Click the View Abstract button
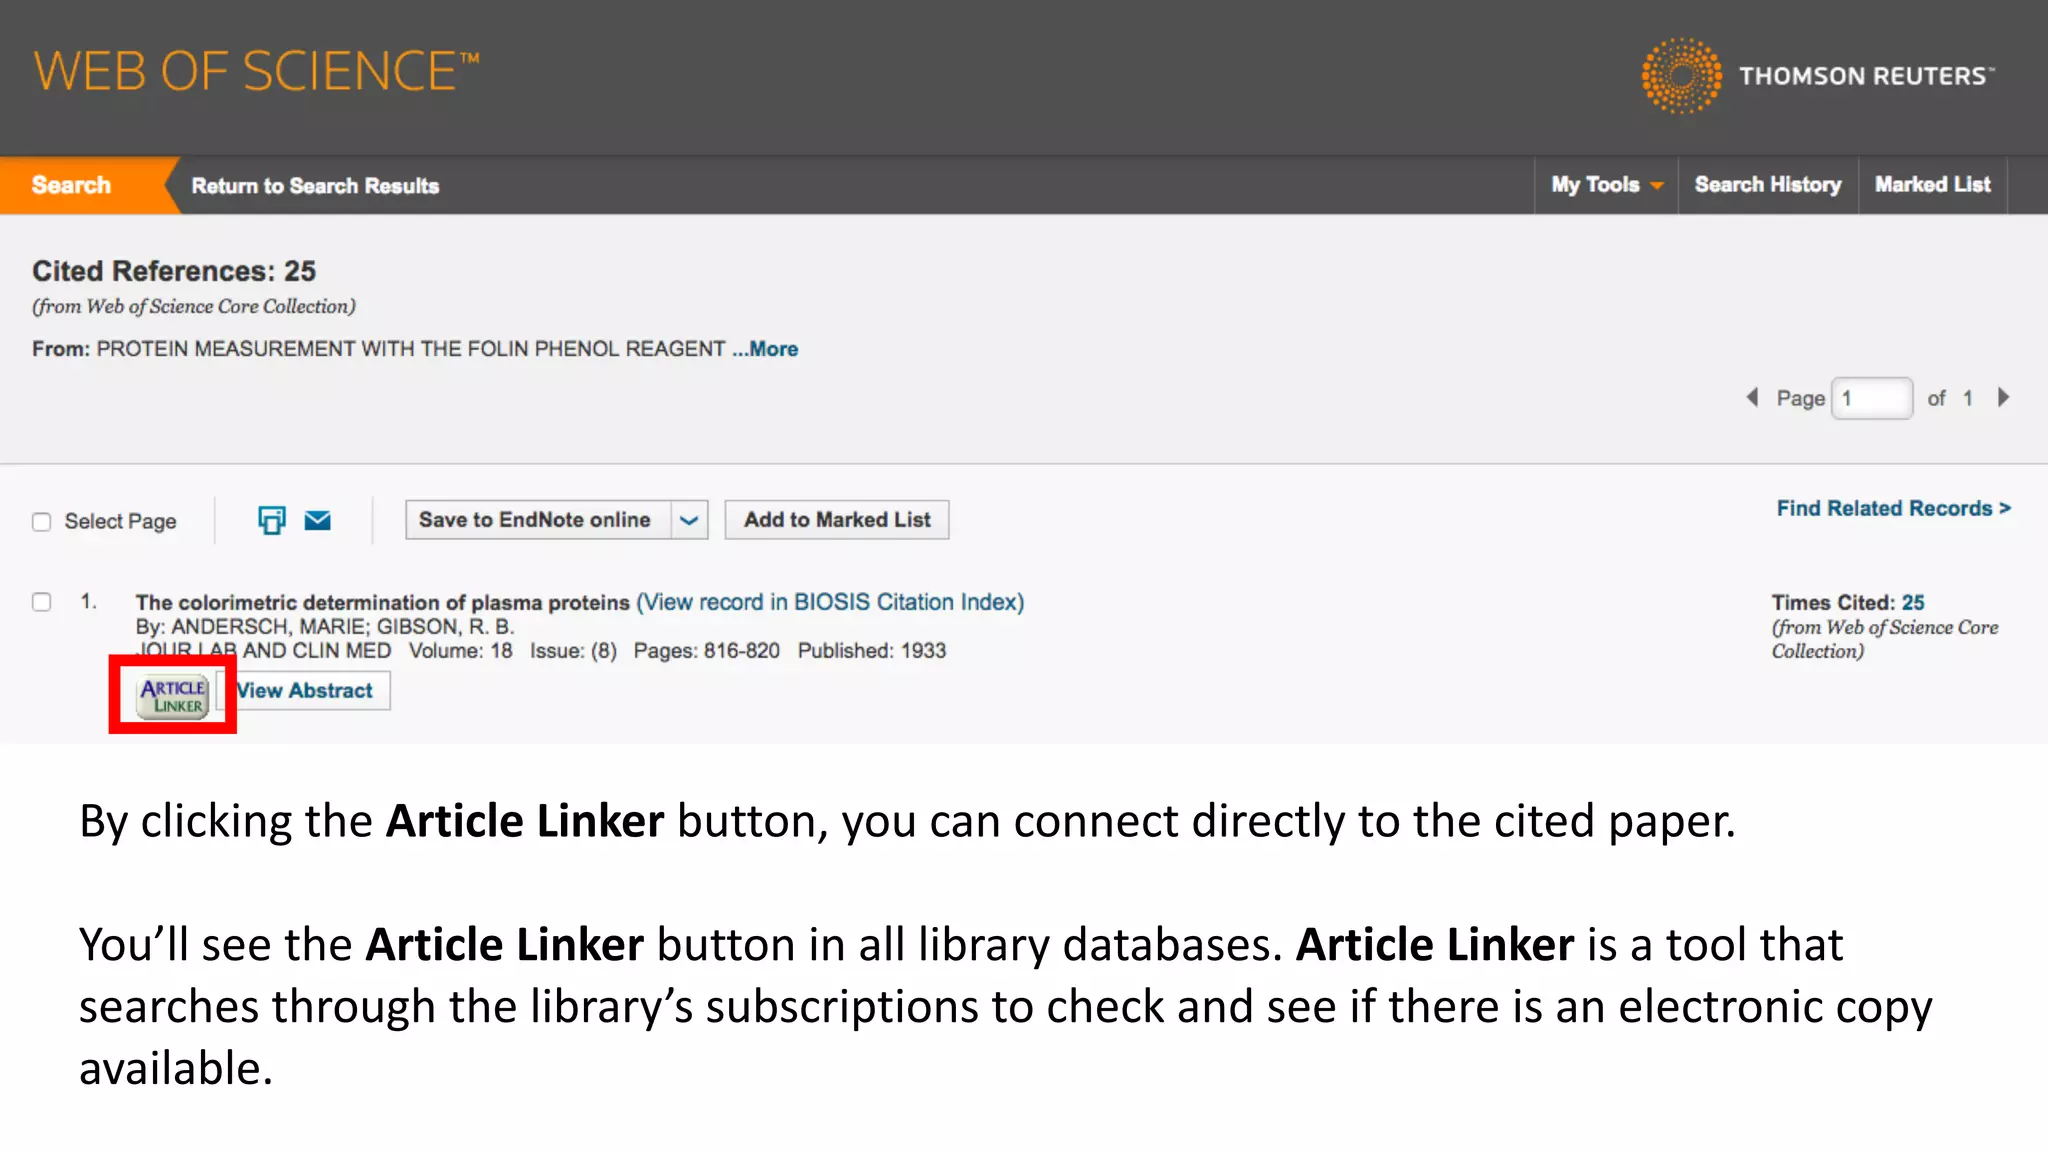This screenshot has height=1152, width=2048. (304, 691)
